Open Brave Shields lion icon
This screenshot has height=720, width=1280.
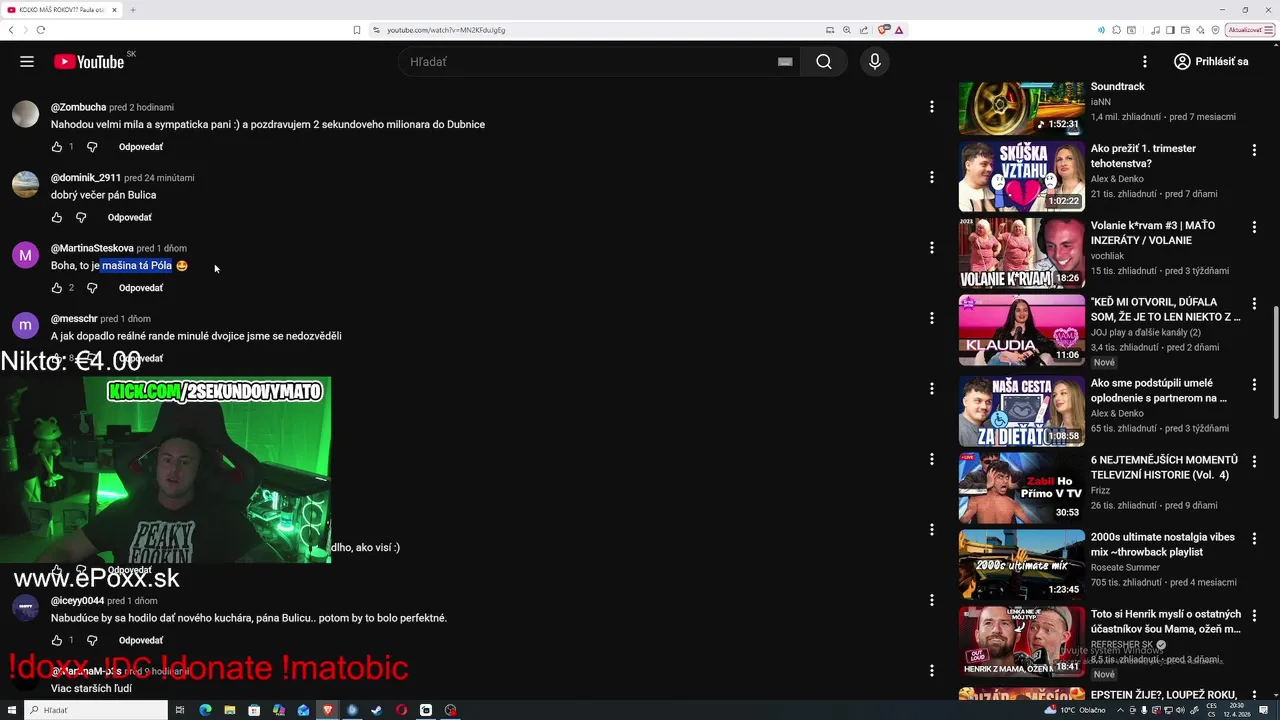point(882,30)
